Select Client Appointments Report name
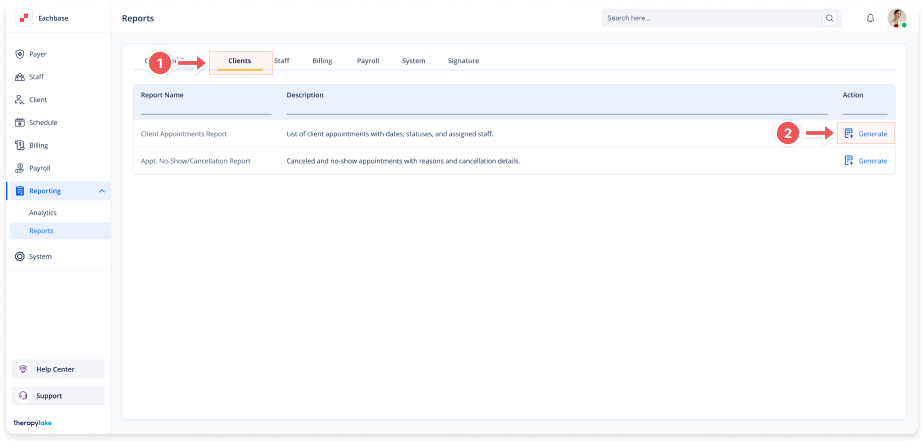The image size is (924, 444). (184, 134)
